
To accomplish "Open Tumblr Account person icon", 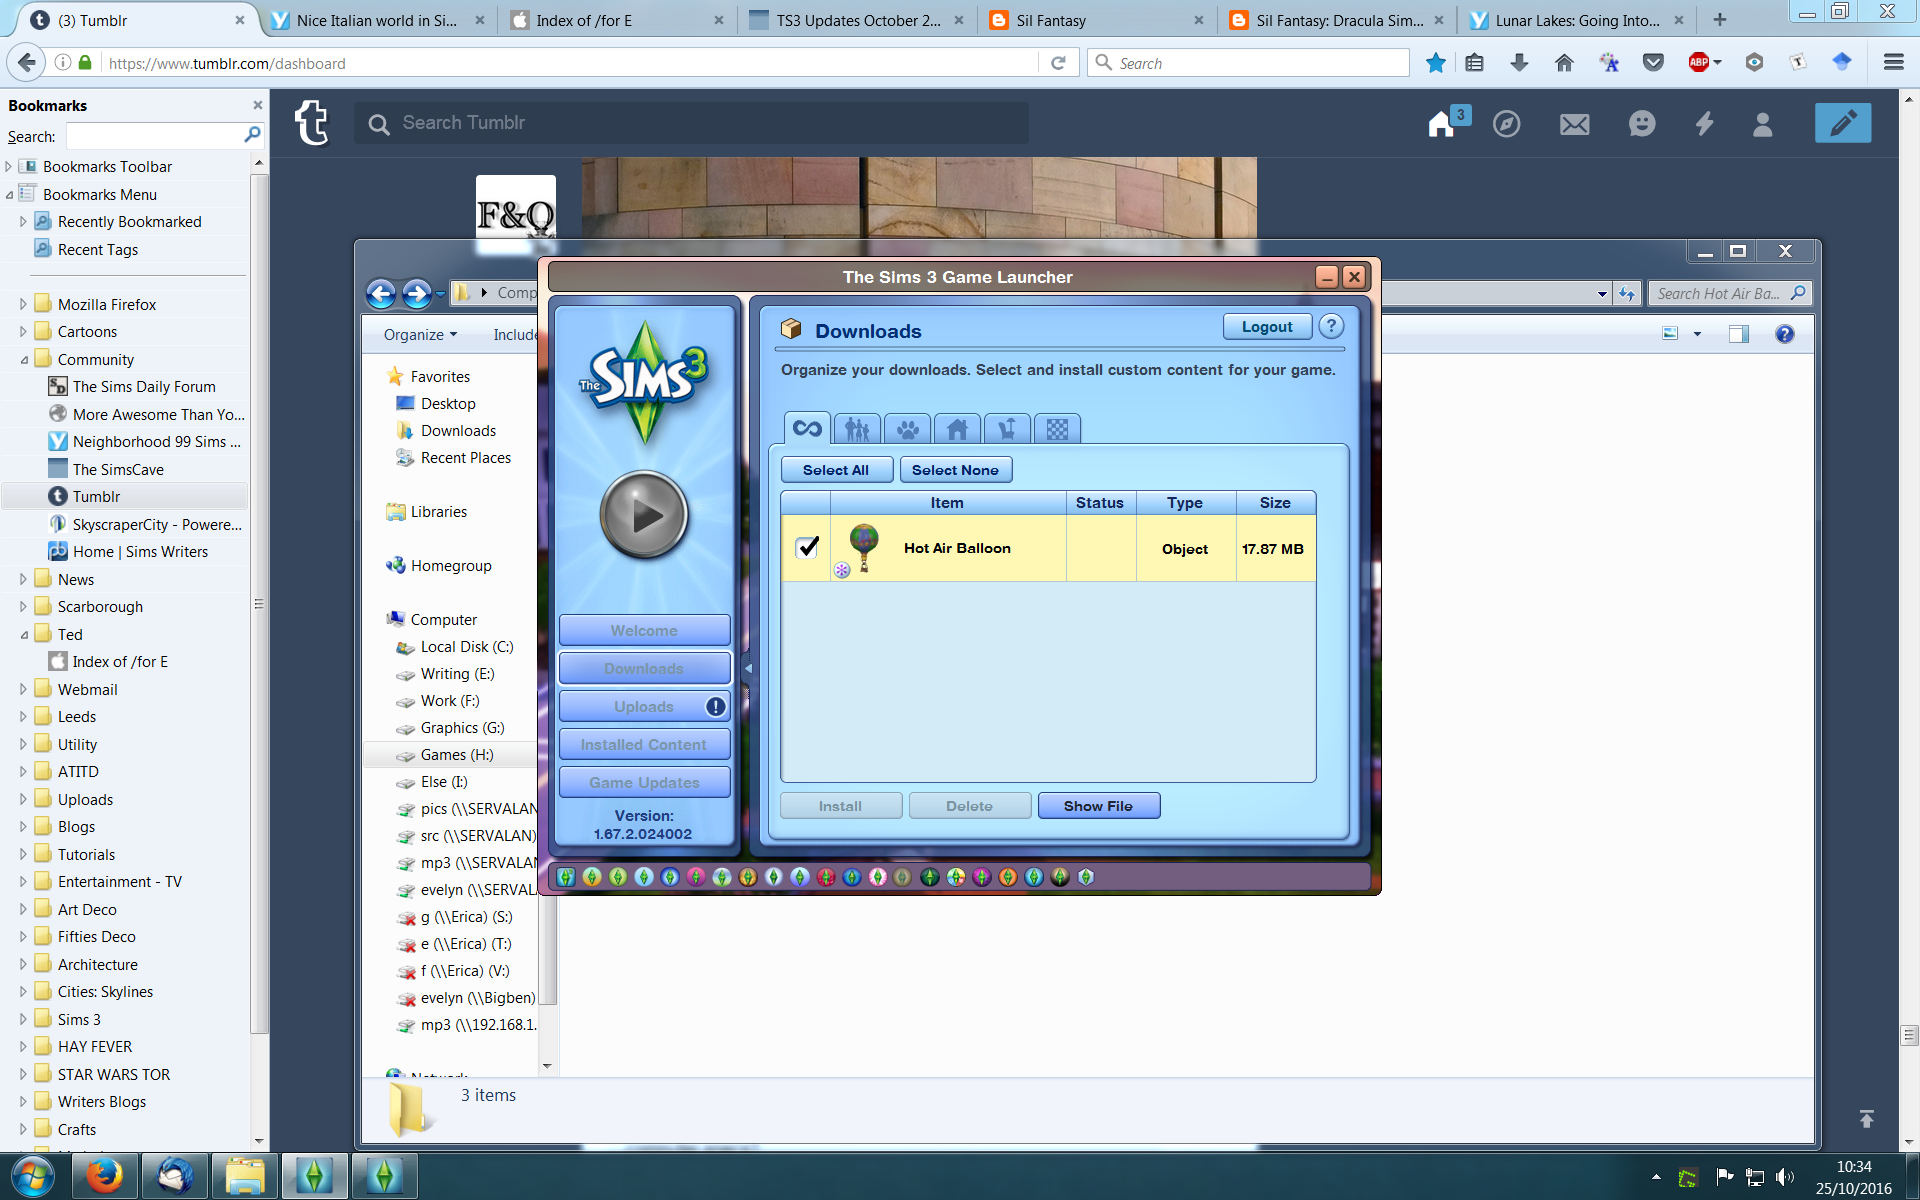I will [x=1762, y=124].
